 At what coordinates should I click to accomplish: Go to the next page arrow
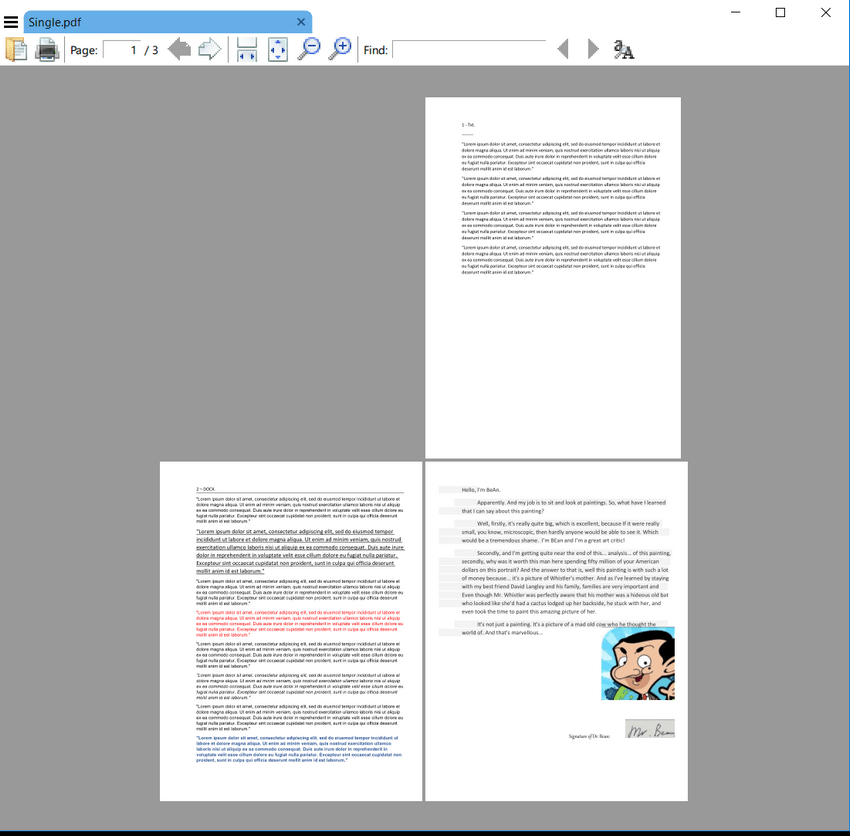point(210,49)
